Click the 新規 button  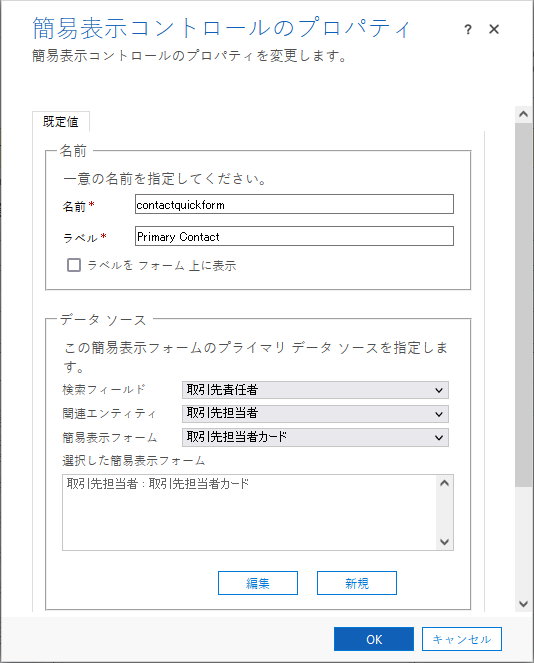(357, 583)
